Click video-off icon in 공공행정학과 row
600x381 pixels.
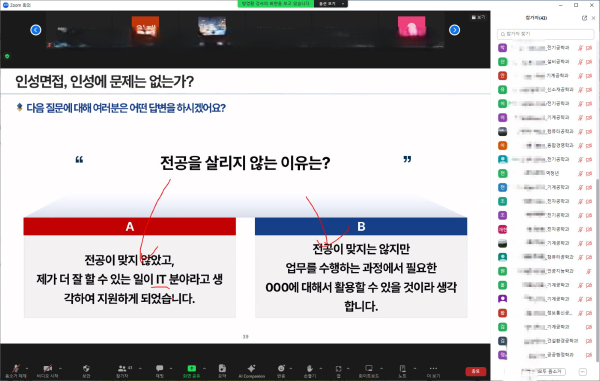pos(589,355)
